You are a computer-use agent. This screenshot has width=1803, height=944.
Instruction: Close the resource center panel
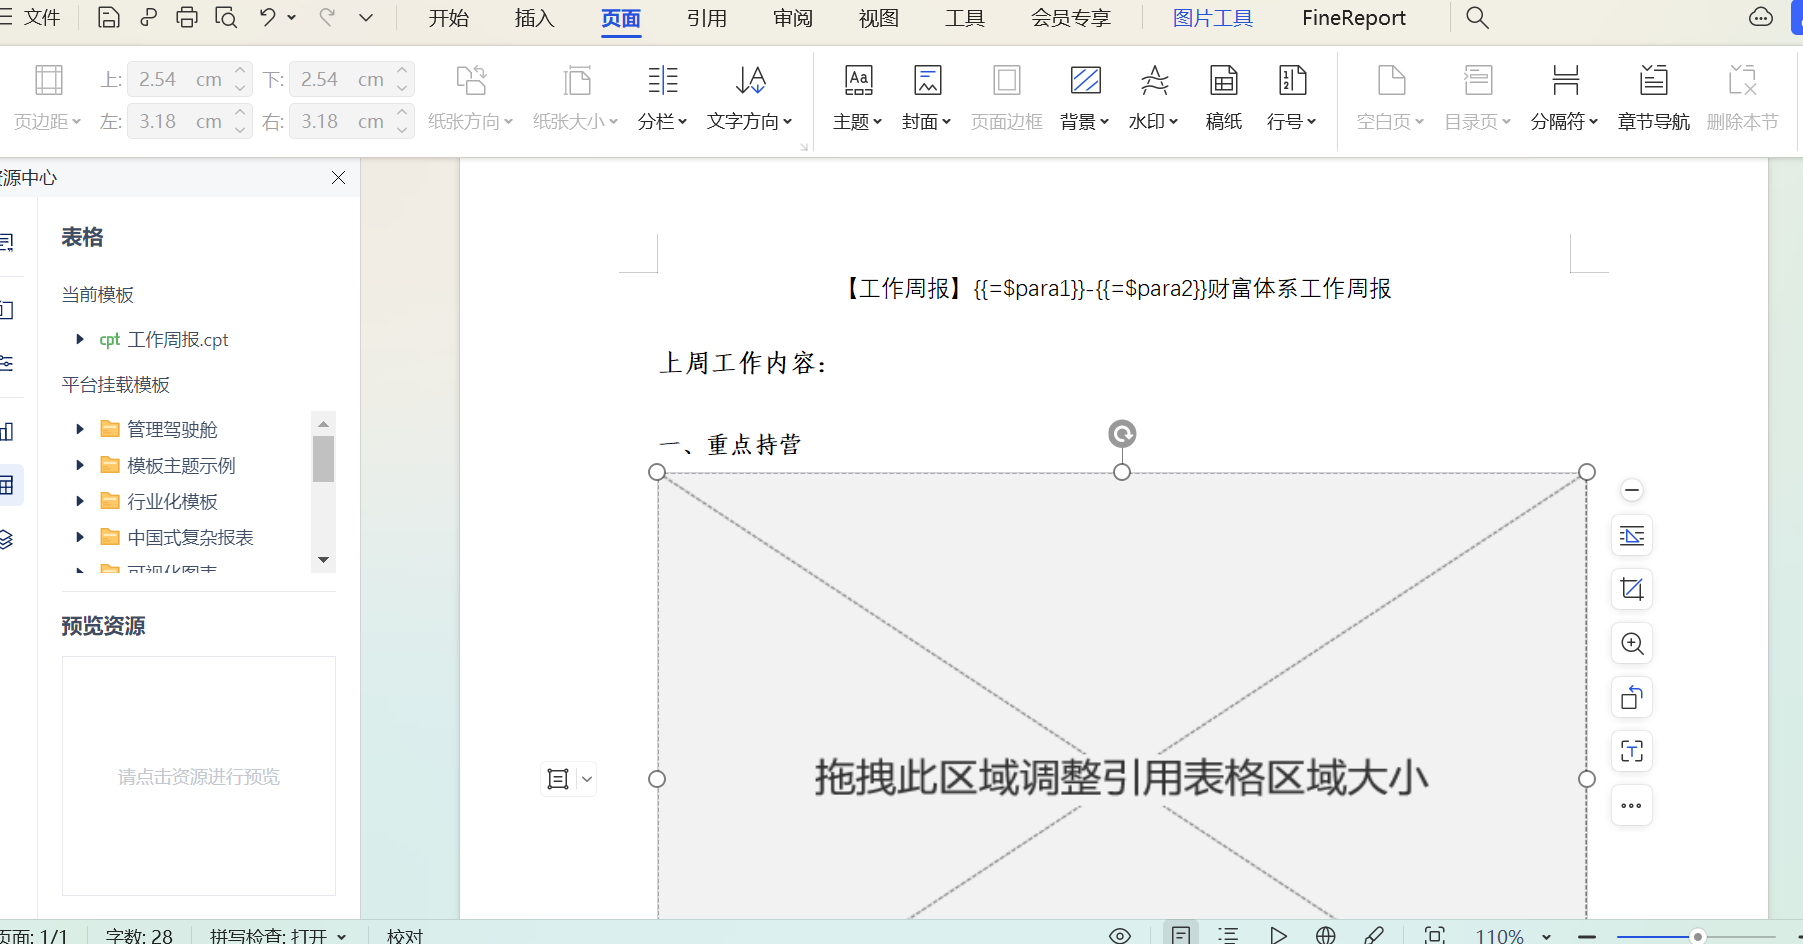pyautogui.click(x=338, y=177)
